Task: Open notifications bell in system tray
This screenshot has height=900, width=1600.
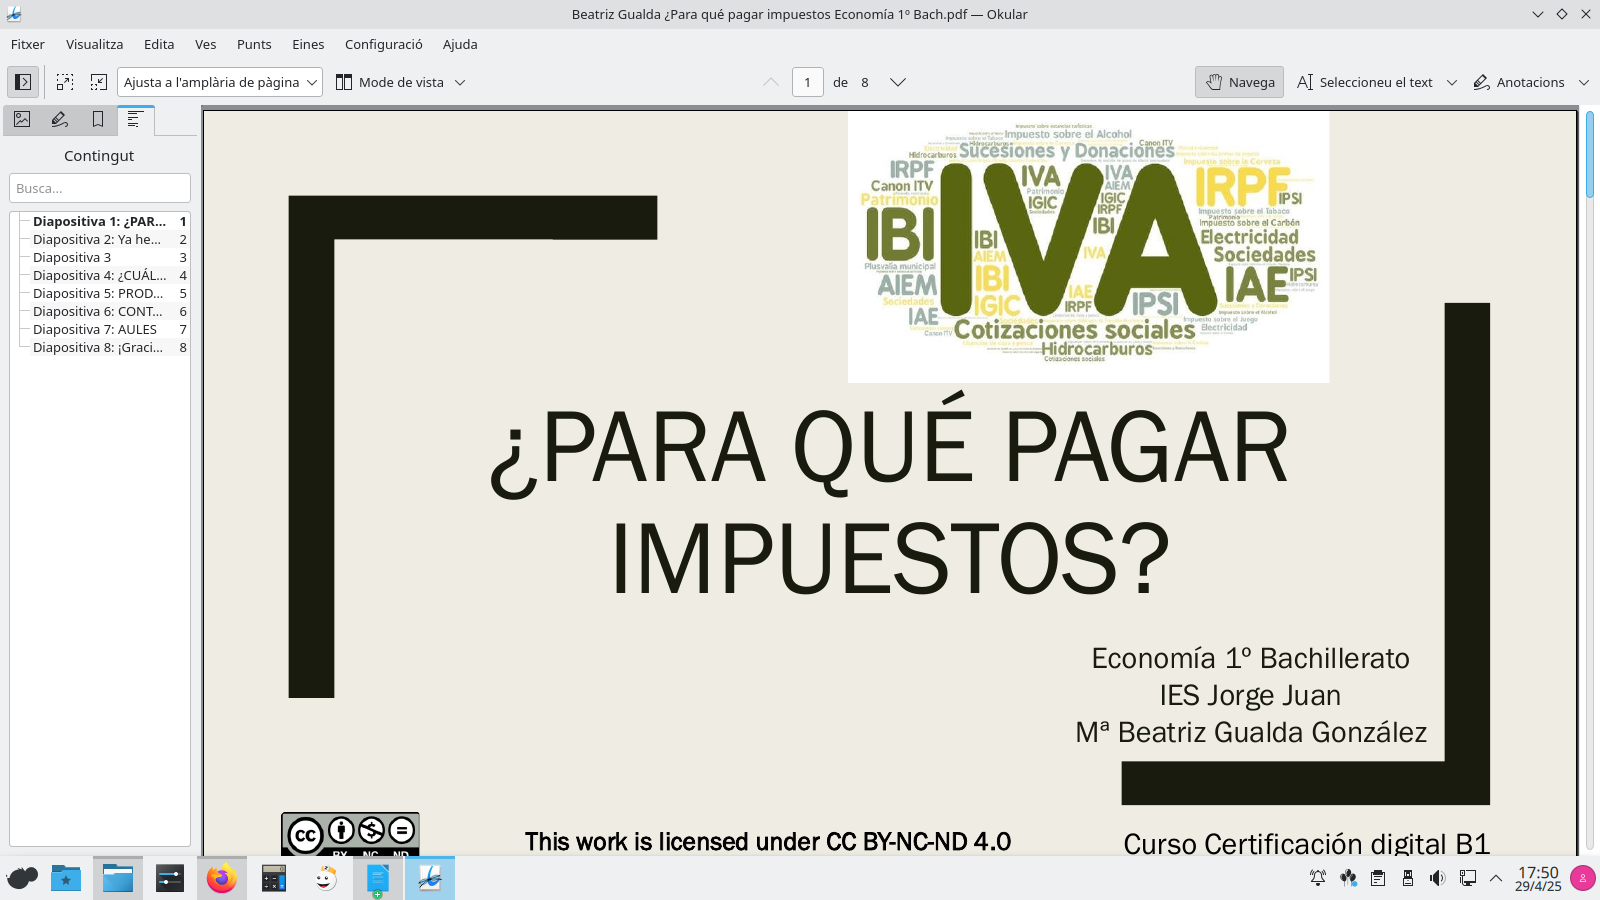Action: [1318, 878]
